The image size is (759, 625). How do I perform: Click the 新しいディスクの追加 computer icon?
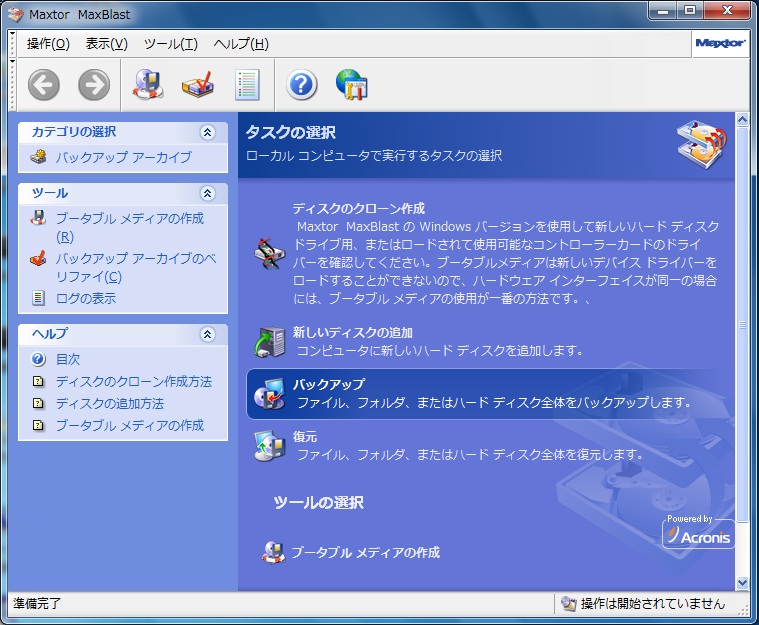click(270, 342)
